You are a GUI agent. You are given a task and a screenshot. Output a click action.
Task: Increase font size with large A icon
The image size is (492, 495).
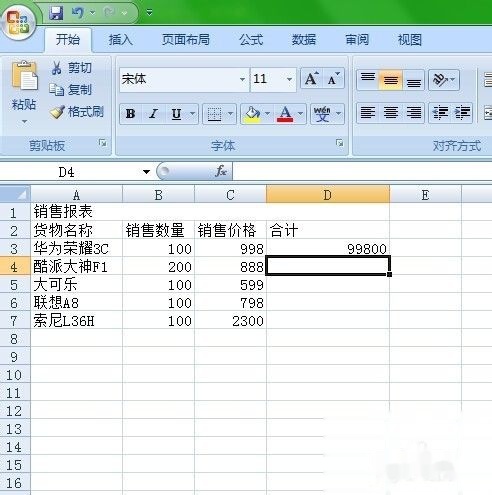coord(311,79)
